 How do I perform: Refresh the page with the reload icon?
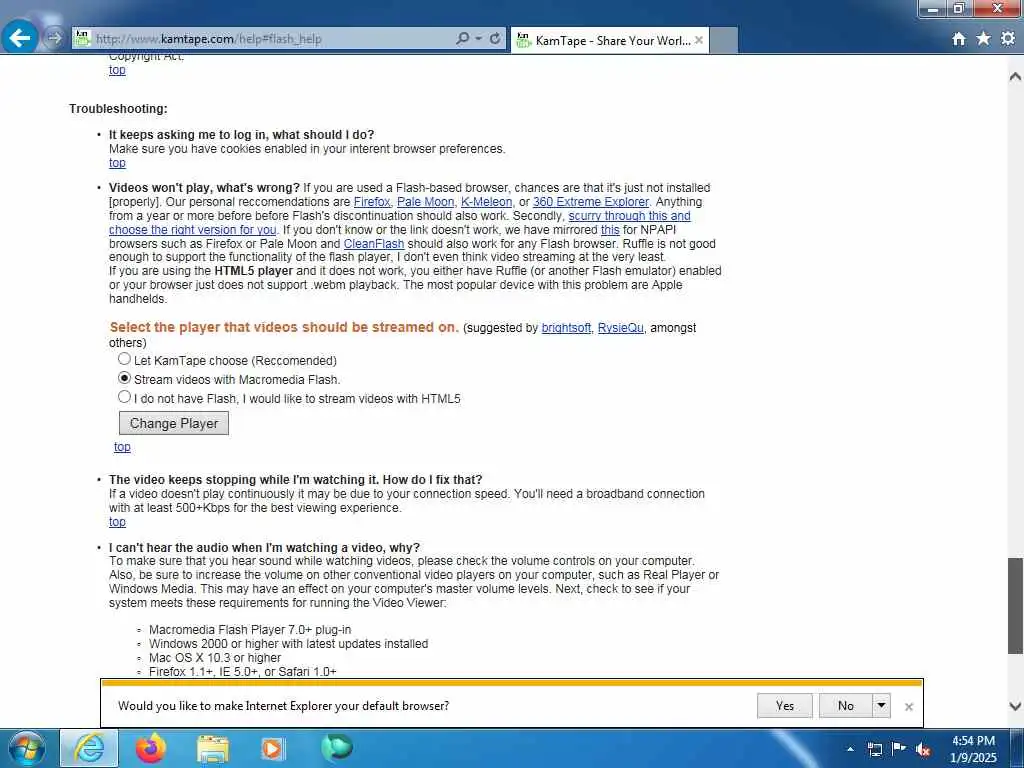(x=495, y=39)
